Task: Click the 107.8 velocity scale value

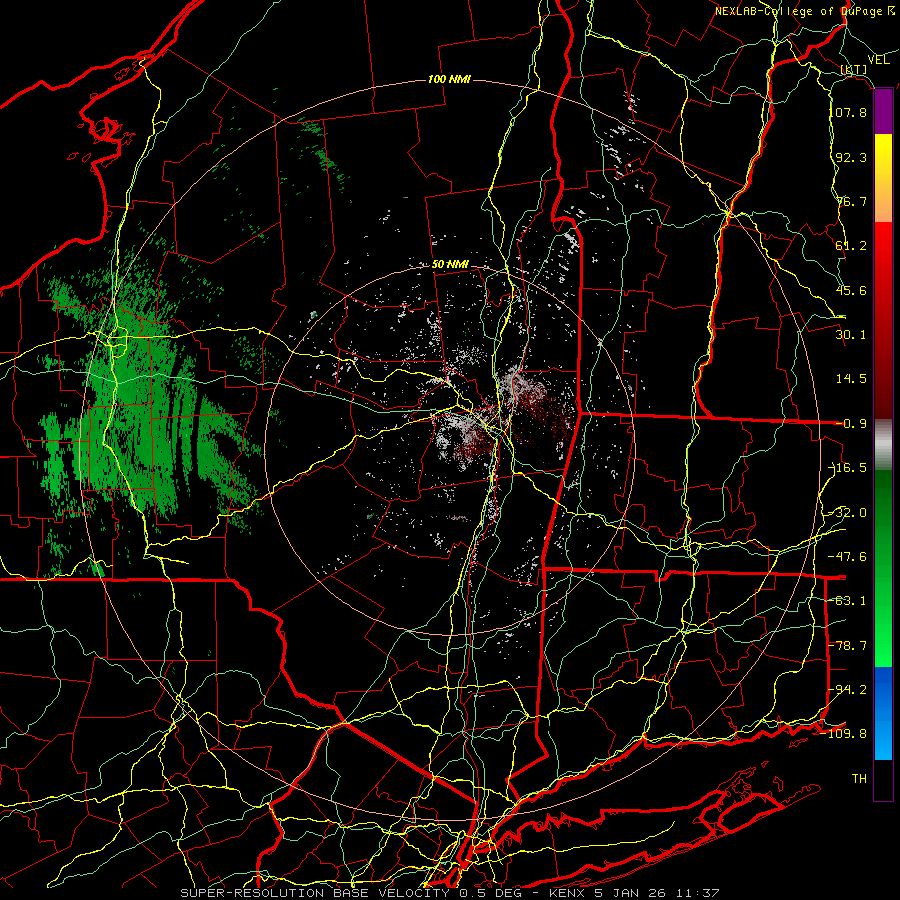Action: (x=848, y=112)
